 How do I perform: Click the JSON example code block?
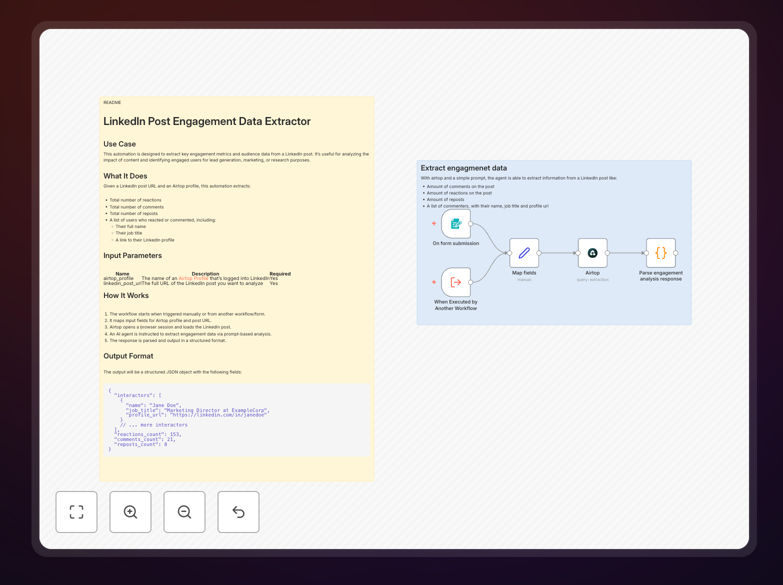(x=237, y=420)
